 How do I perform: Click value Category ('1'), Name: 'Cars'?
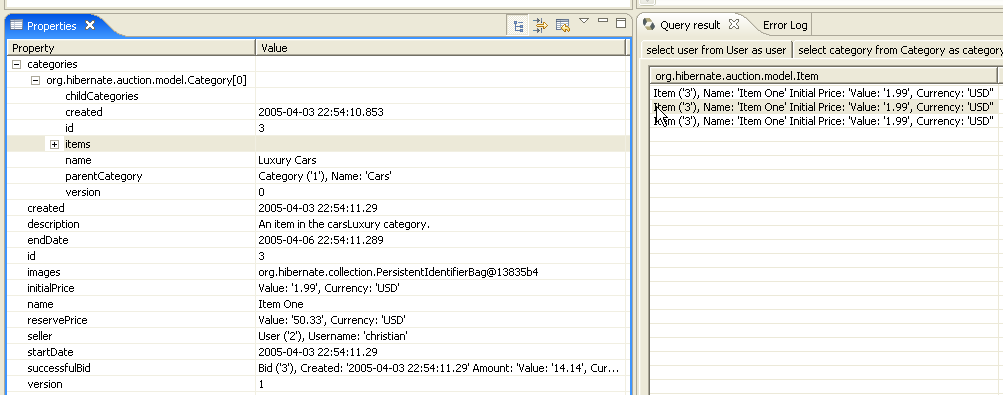(x=325, y=176)
